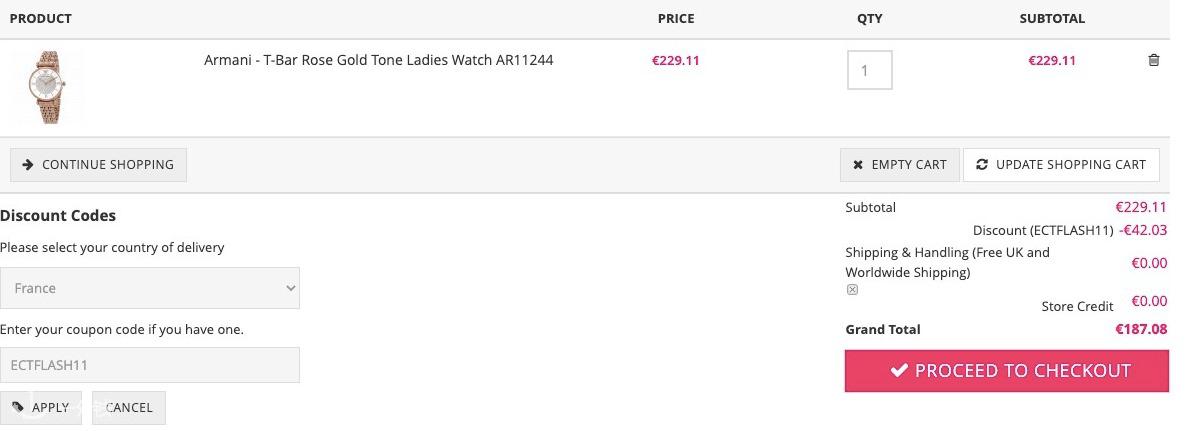Click the €187.08 grand total amount
Viewport: 1185px width, 431px height.
pyautogui.click(x=1141, y=329)
